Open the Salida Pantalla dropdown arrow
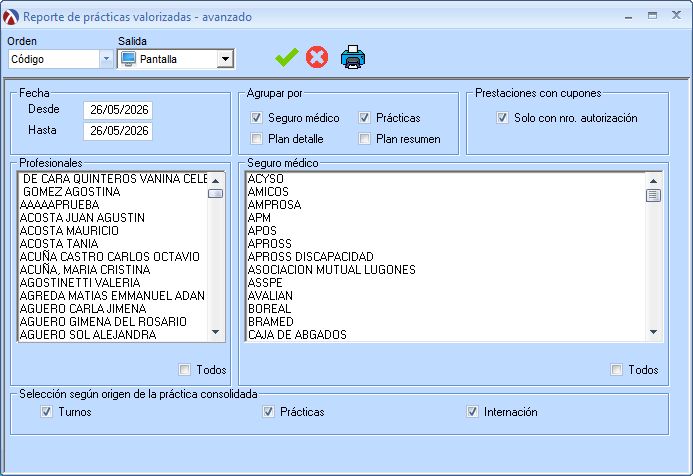The width and height of the screenshot is (693, 476). point(225,59)
